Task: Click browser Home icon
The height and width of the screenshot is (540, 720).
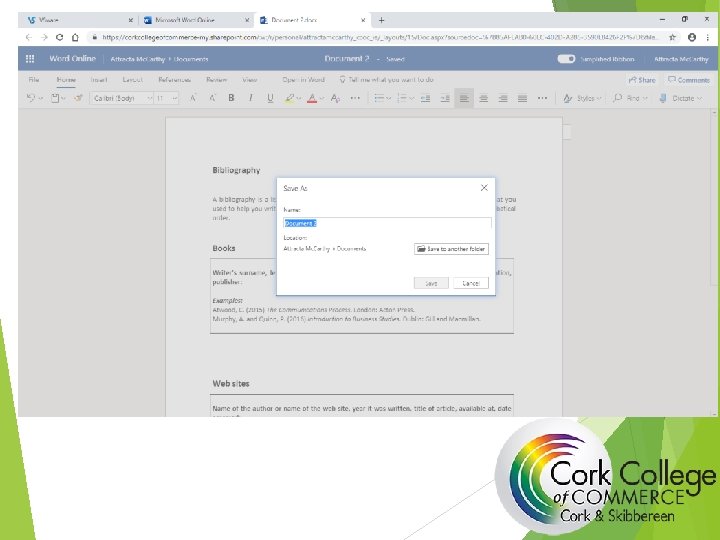Action: (75, 37)
